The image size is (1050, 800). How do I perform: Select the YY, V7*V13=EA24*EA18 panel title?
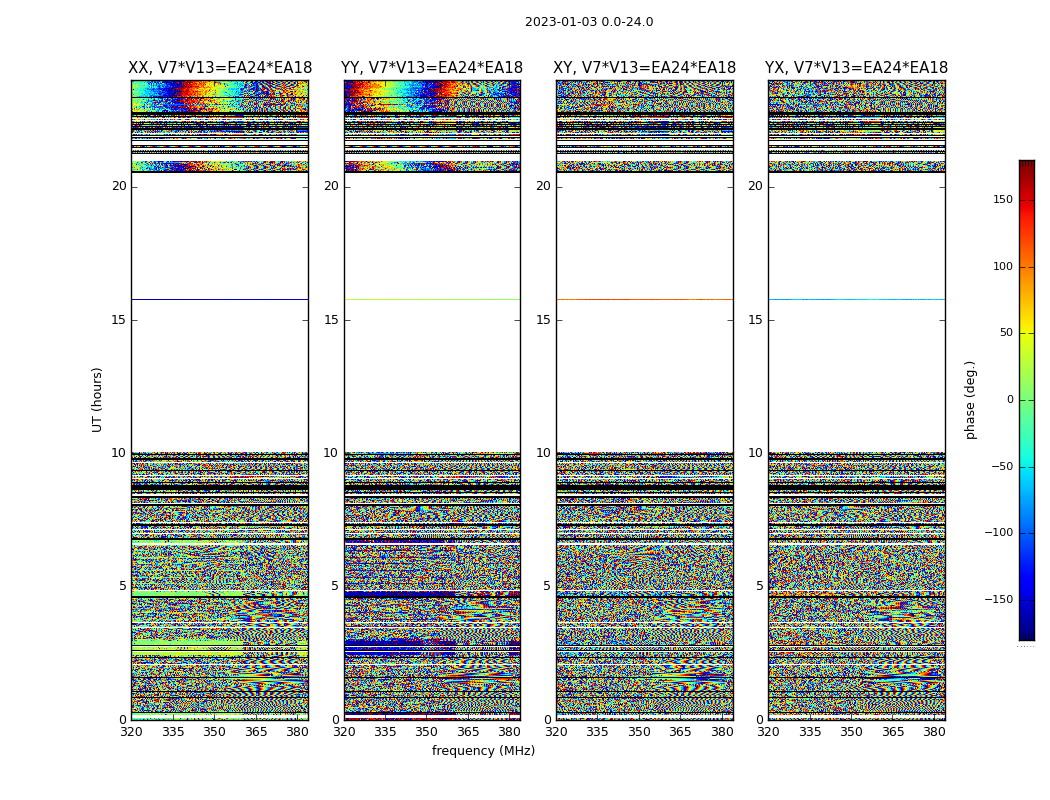coord(432,68)
